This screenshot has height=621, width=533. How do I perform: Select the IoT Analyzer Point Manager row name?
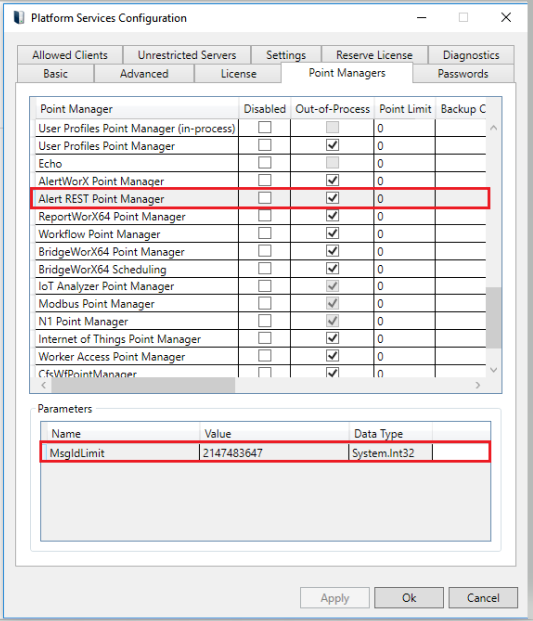[x=106, y=286]
